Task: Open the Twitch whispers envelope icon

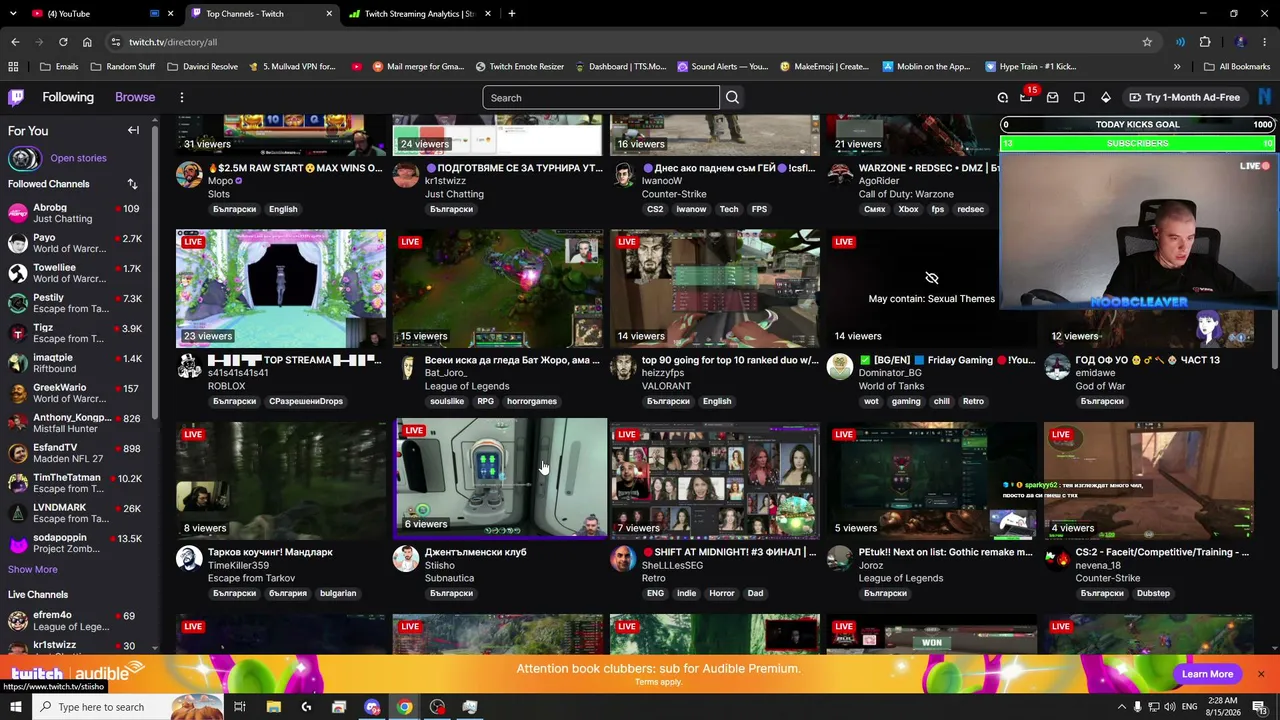Action: [1053, 97]
